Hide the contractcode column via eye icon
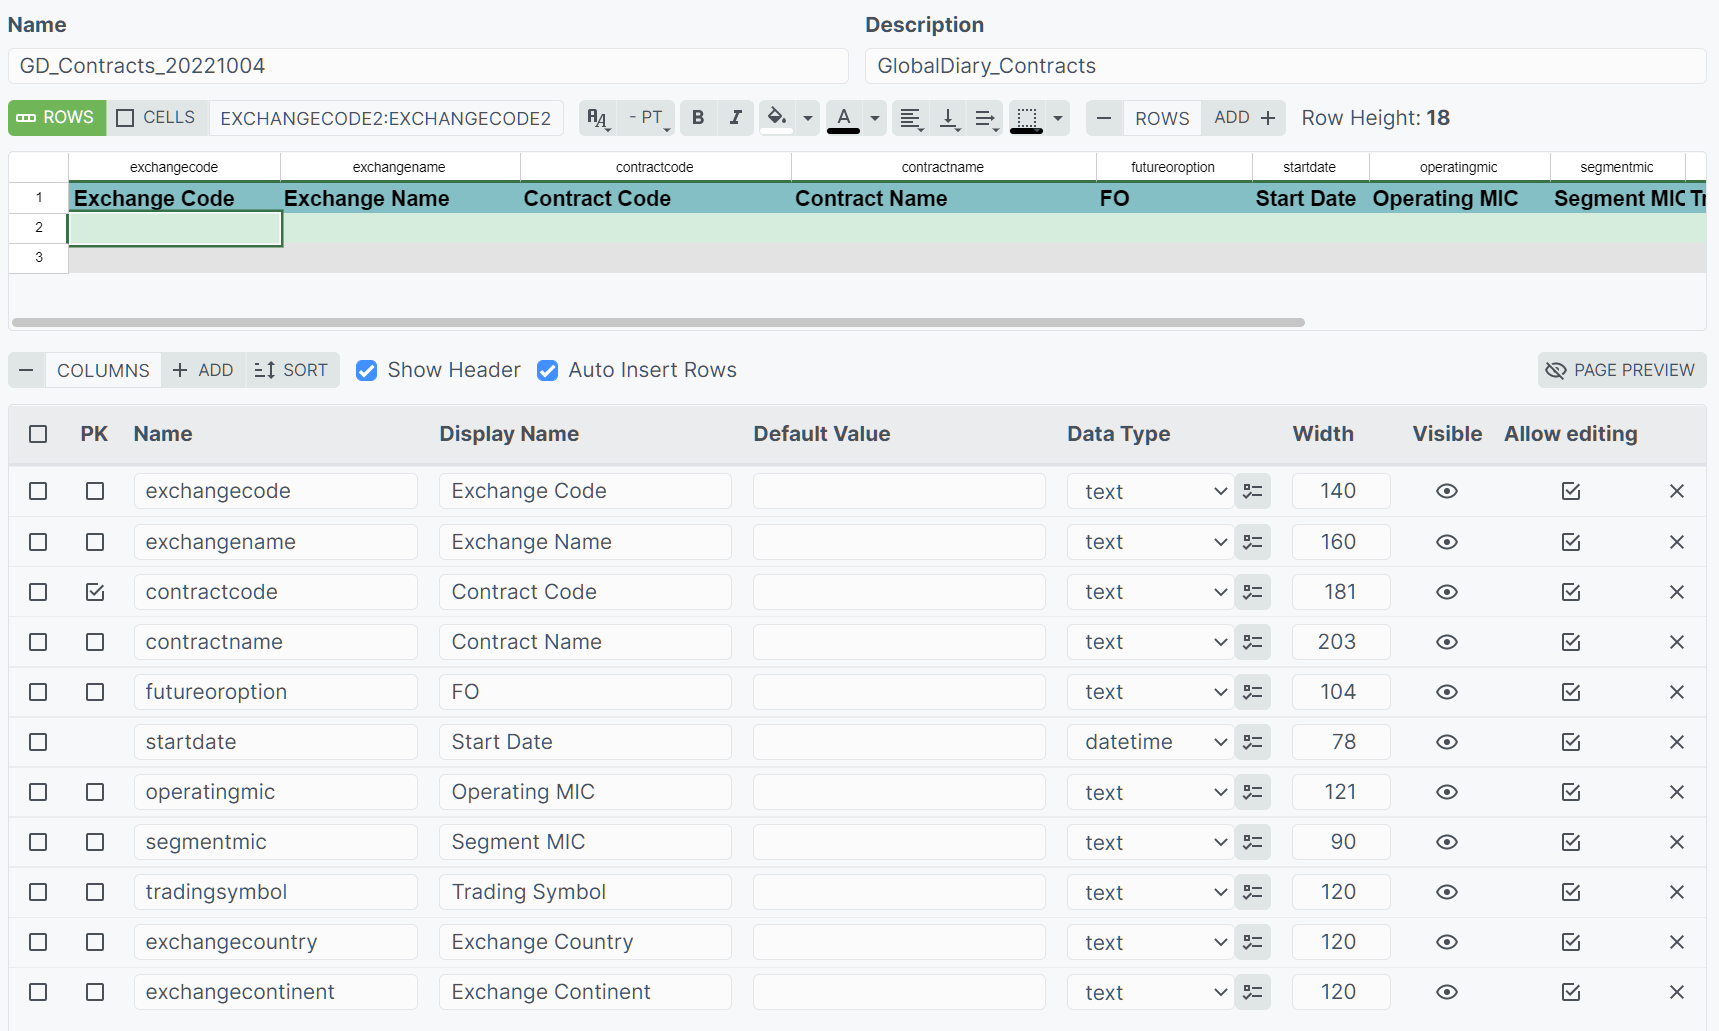This screenshot has height=1031, width=1719. click(1447, 592)
